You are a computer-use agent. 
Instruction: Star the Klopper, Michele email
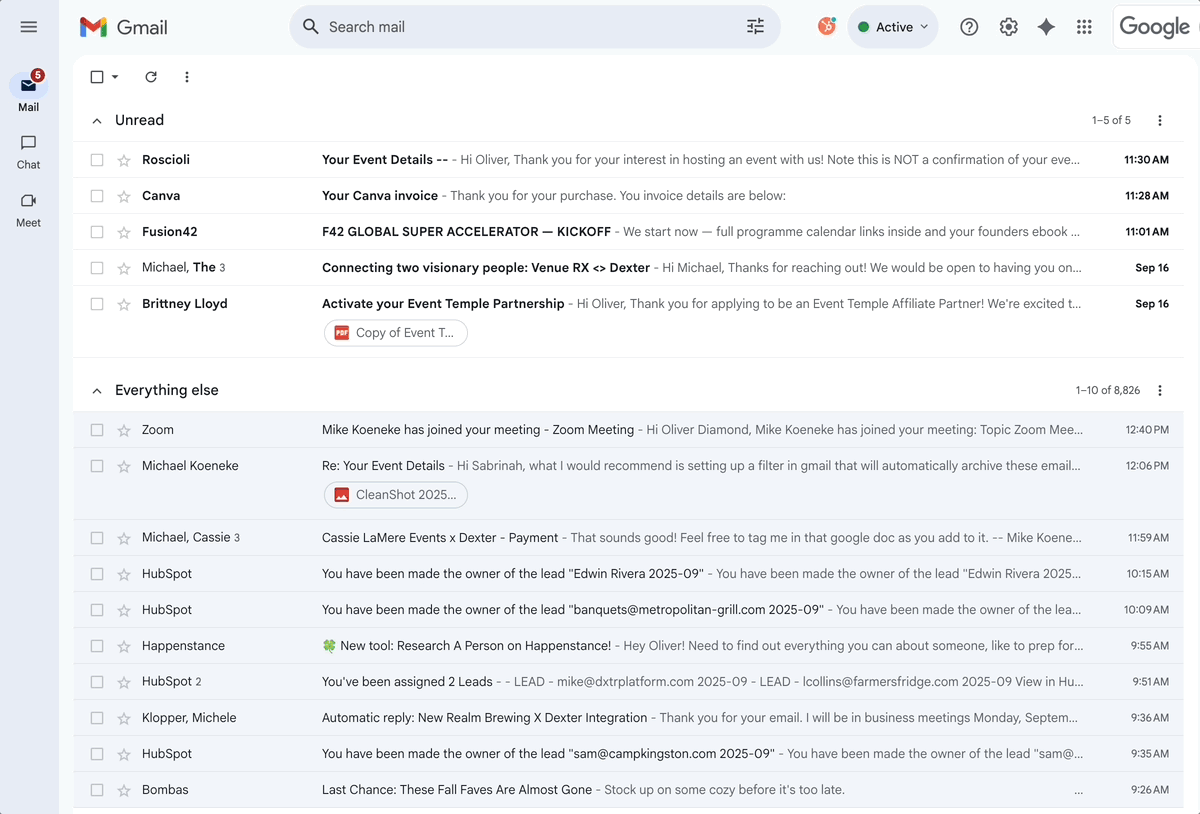click(124, 718)
